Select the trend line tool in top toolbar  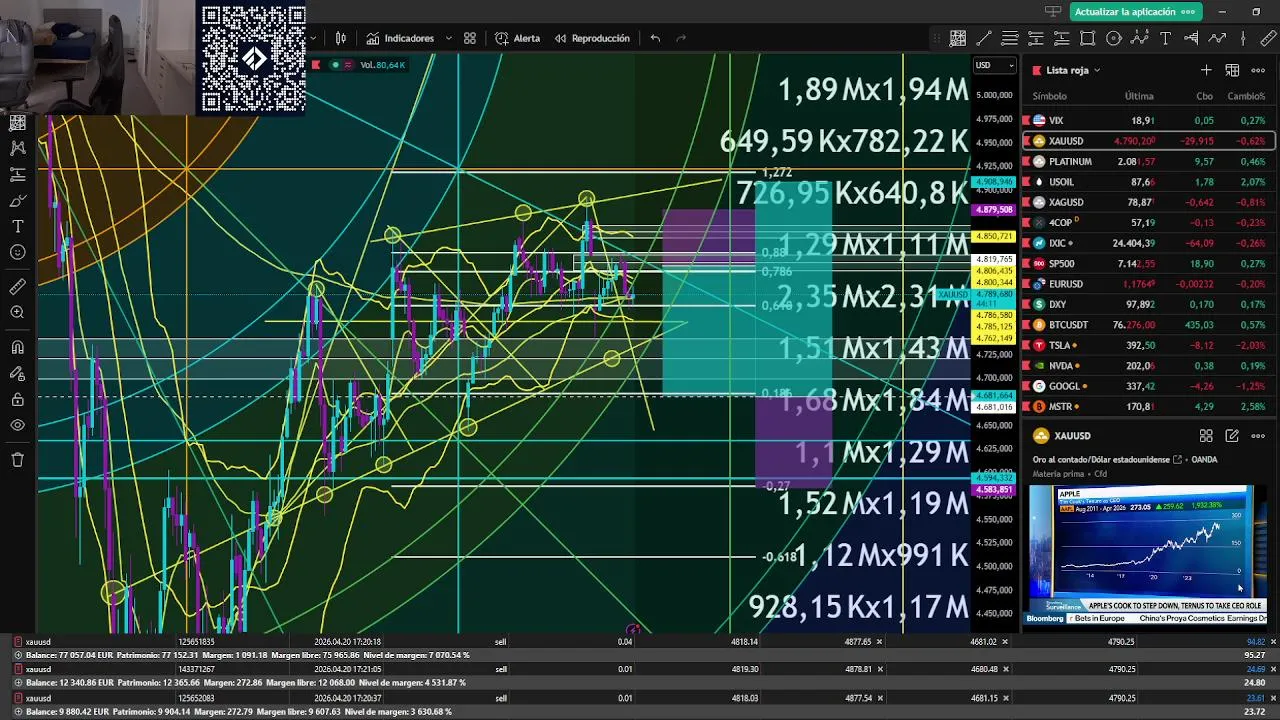tap(984, 38)
